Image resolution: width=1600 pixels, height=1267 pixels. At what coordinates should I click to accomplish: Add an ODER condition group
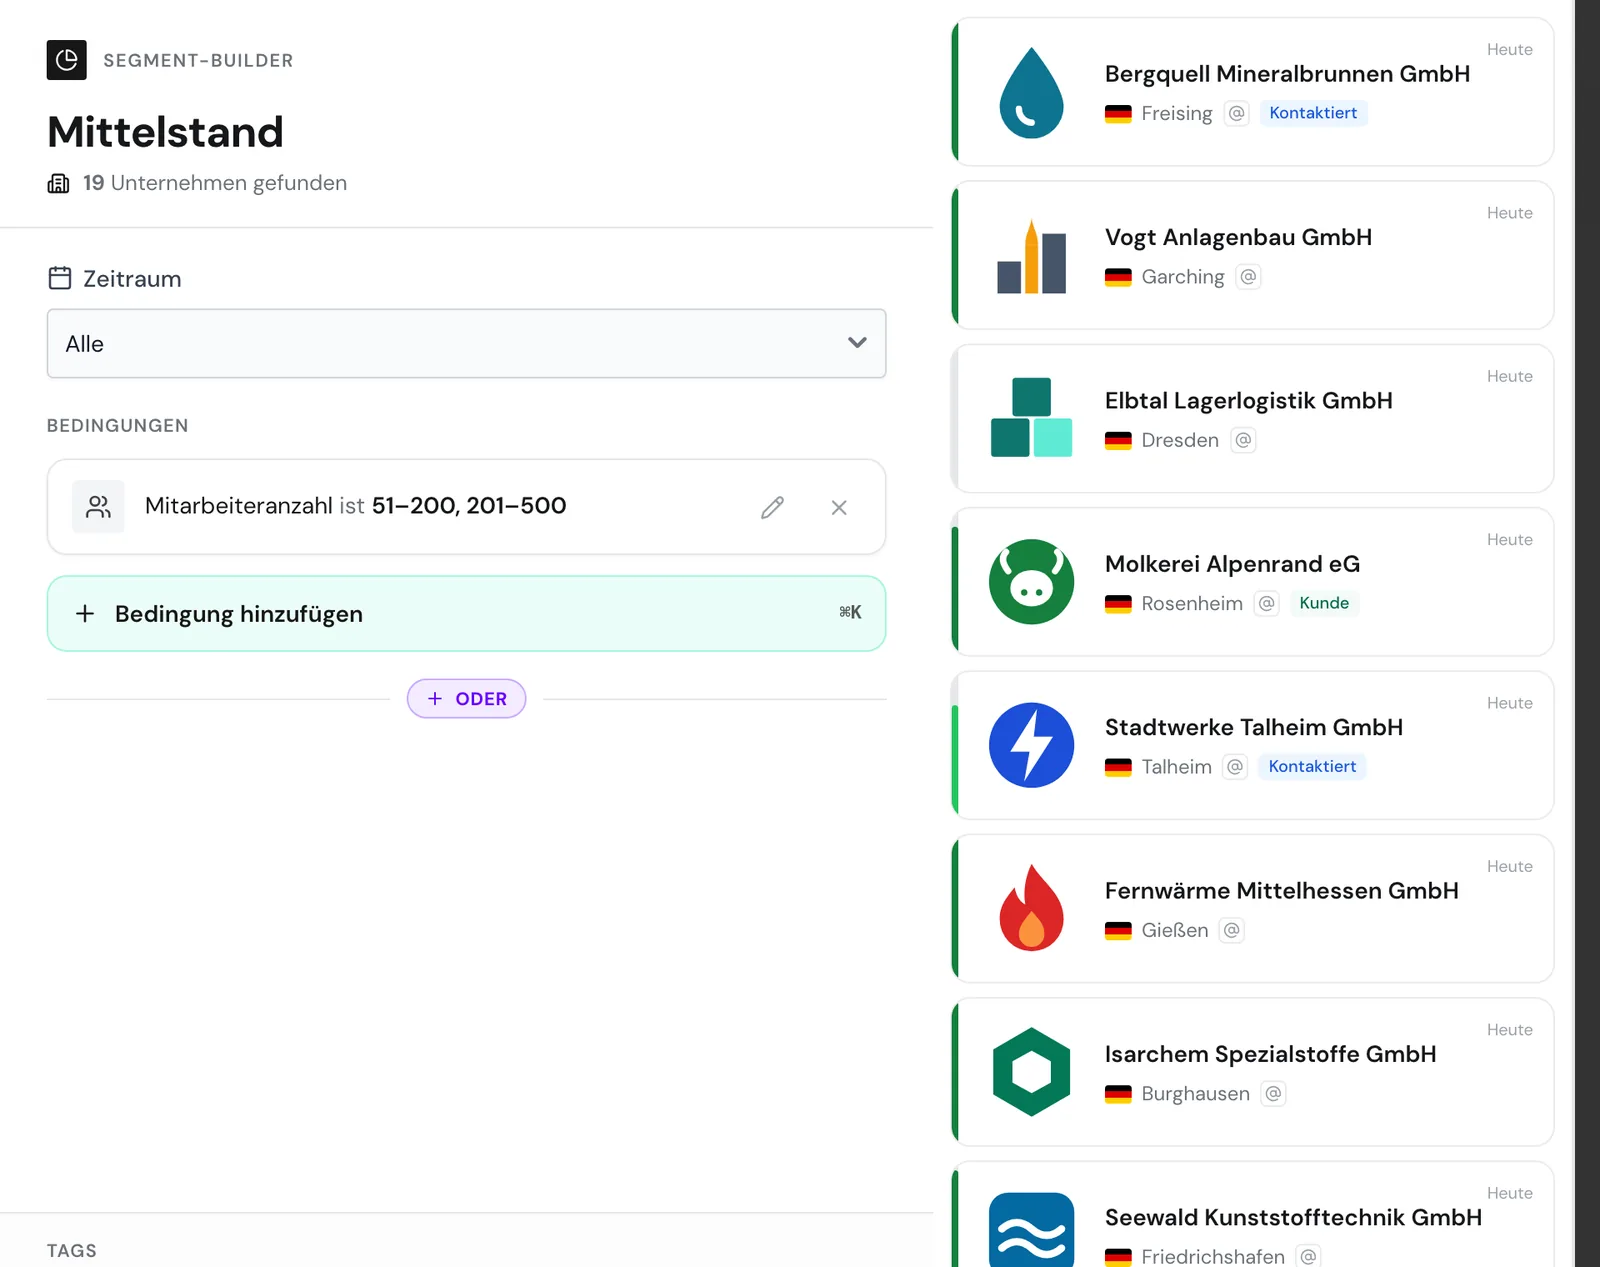pos(466,698)
